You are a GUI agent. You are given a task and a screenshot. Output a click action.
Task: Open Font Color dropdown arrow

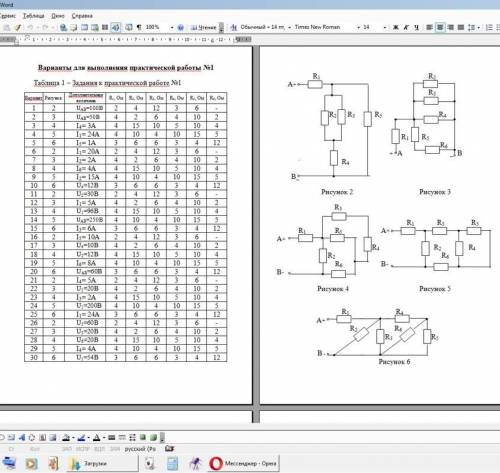[104, 437]
